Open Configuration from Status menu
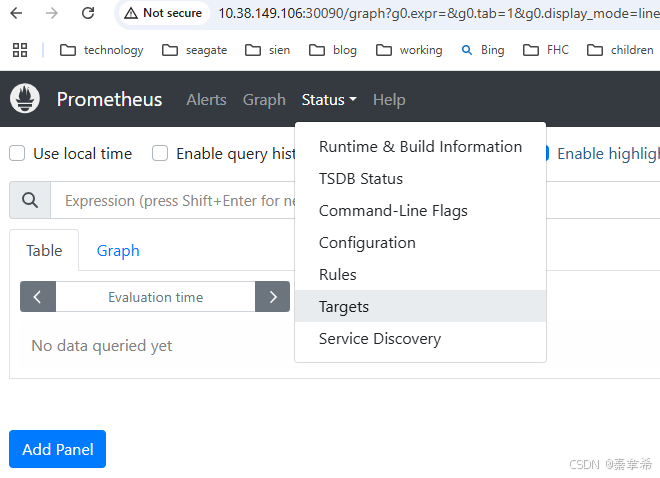Viewport: 660px width, 478px height. pyautogui.click(x=420, y=242)
